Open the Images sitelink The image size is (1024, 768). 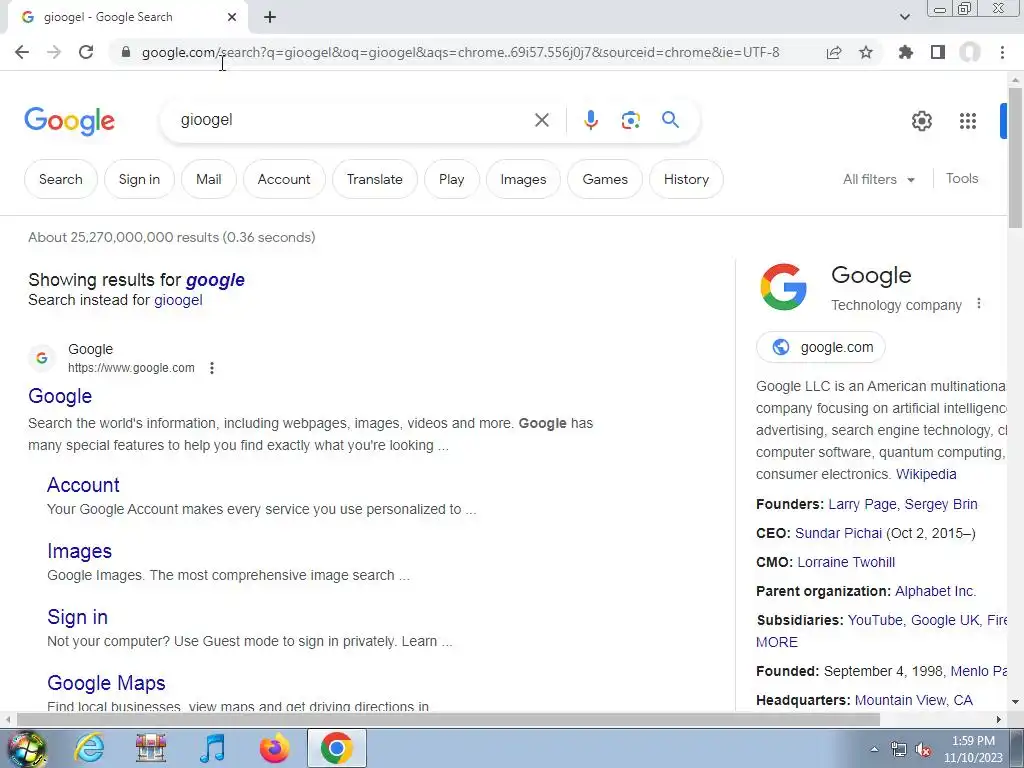click(79, 551)
